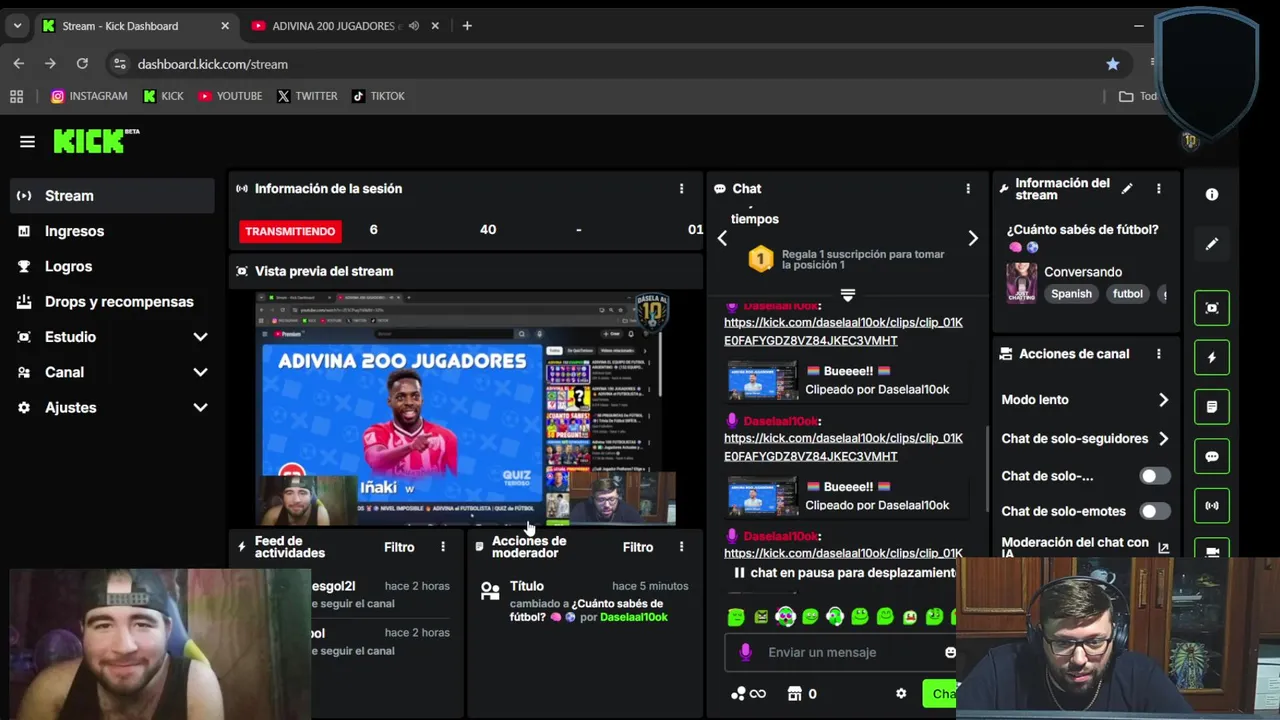The width and height of the screenshot is (1280, 720).
Task: Toggle the stream preview panel icon in the right toolbar
Action: point(1212,308)
